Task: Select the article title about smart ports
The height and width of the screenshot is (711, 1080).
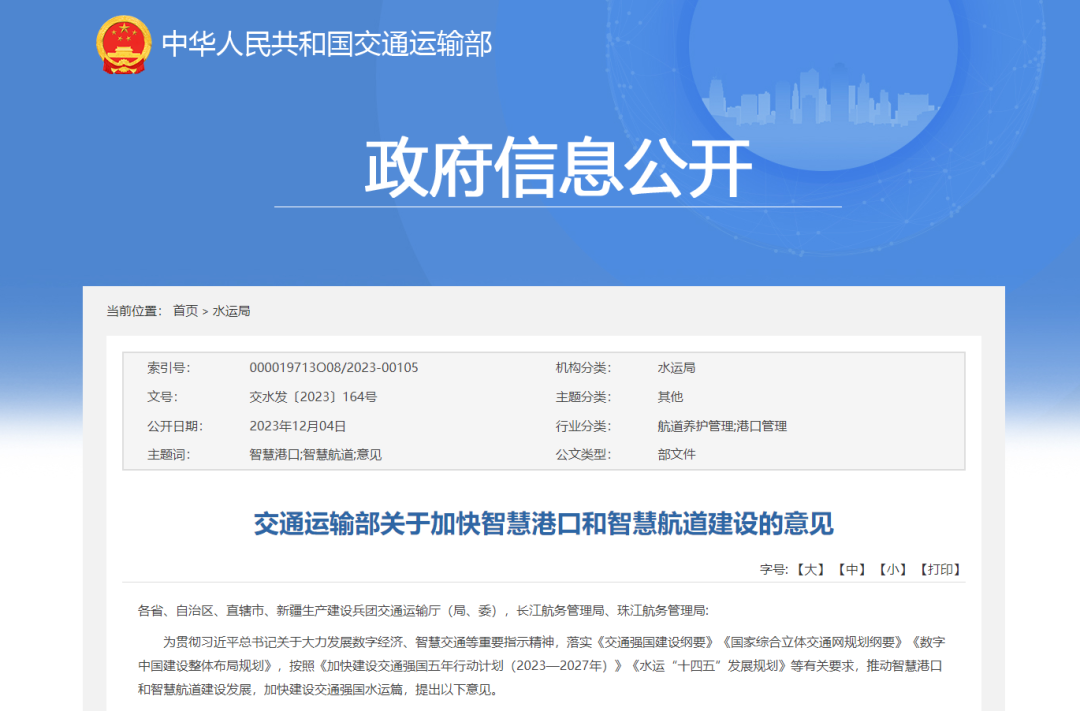Action: [x=540, y=521]
